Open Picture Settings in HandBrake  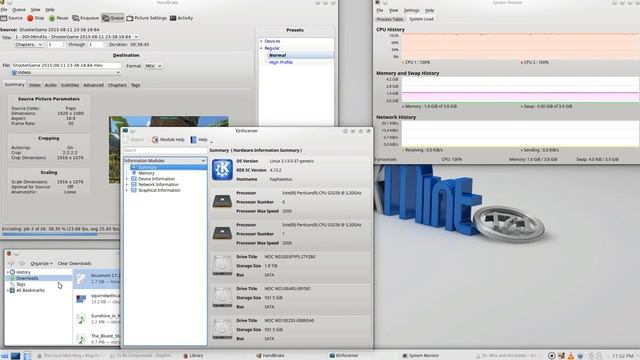tap(147, 18)
